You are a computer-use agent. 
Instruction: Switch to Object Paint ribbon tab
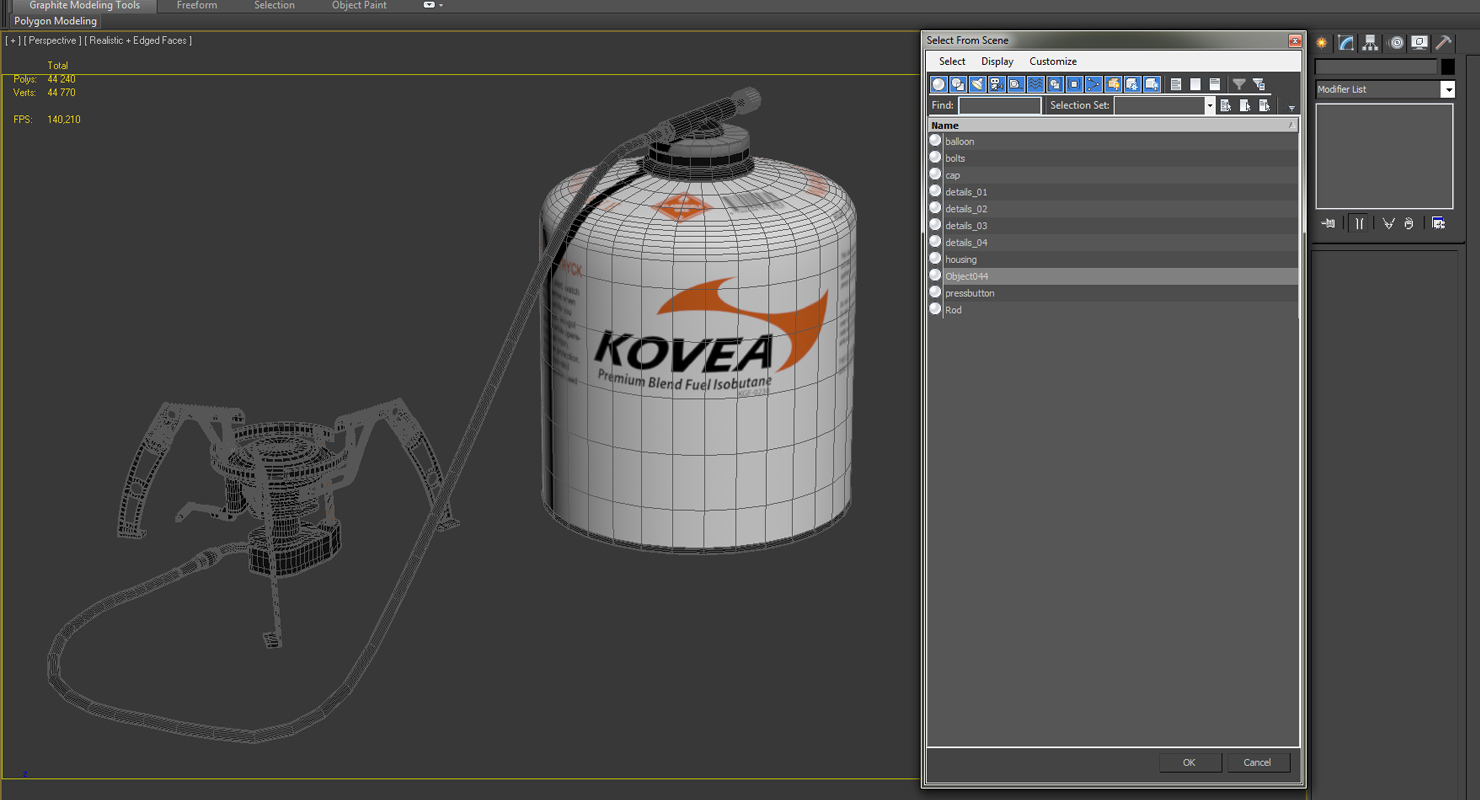pyautogui.click(x=359, y=5)
